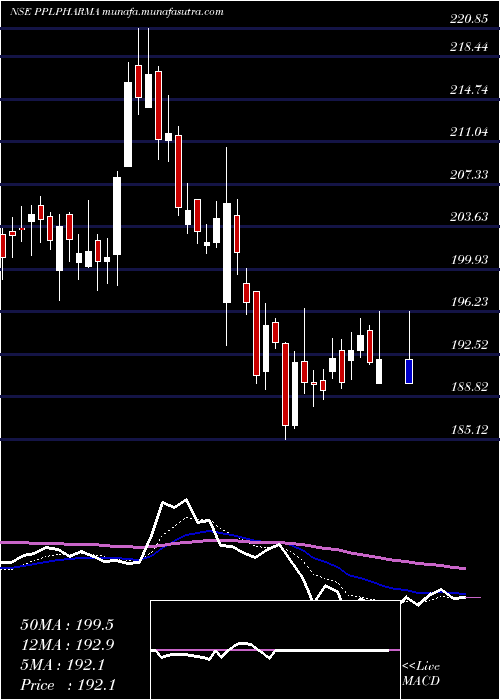Image resolution: width=500 pixels, height=700 pixels.
Task: Click the blue latest-session candlestick
Action: point(409,371)
